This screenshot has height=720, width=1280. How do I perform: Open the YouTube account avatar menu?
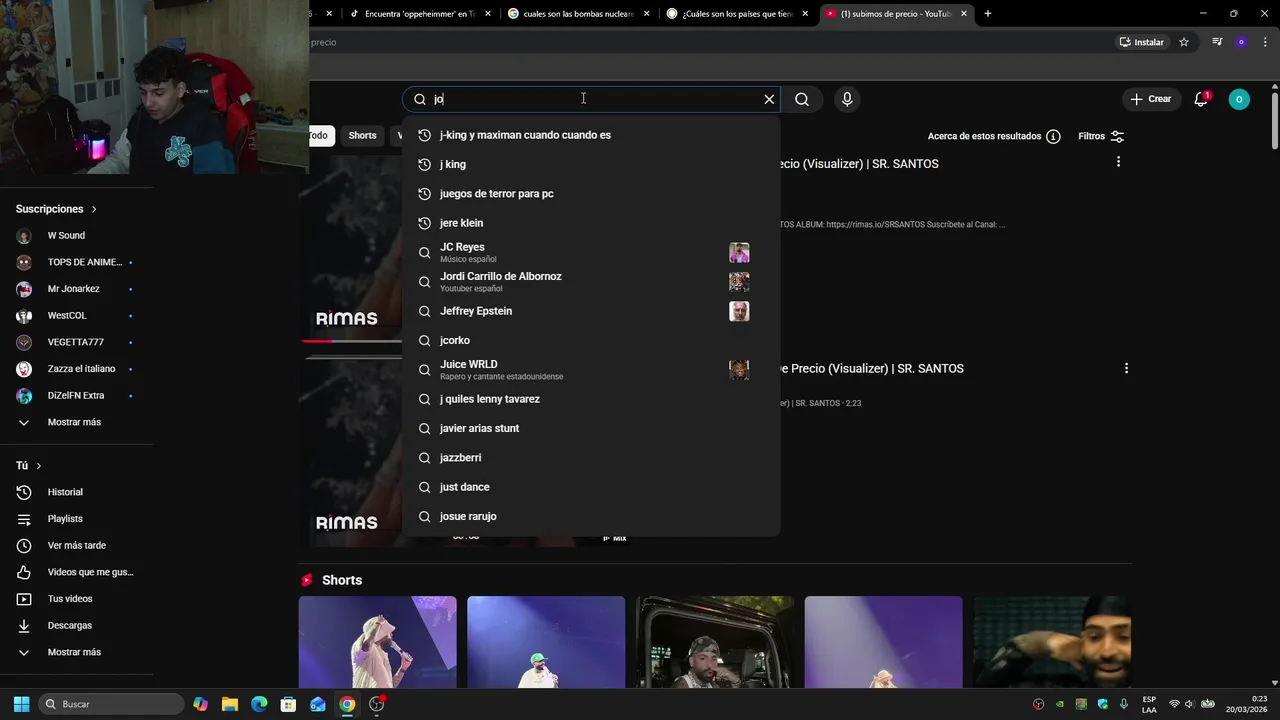(x=1239, y=99)
